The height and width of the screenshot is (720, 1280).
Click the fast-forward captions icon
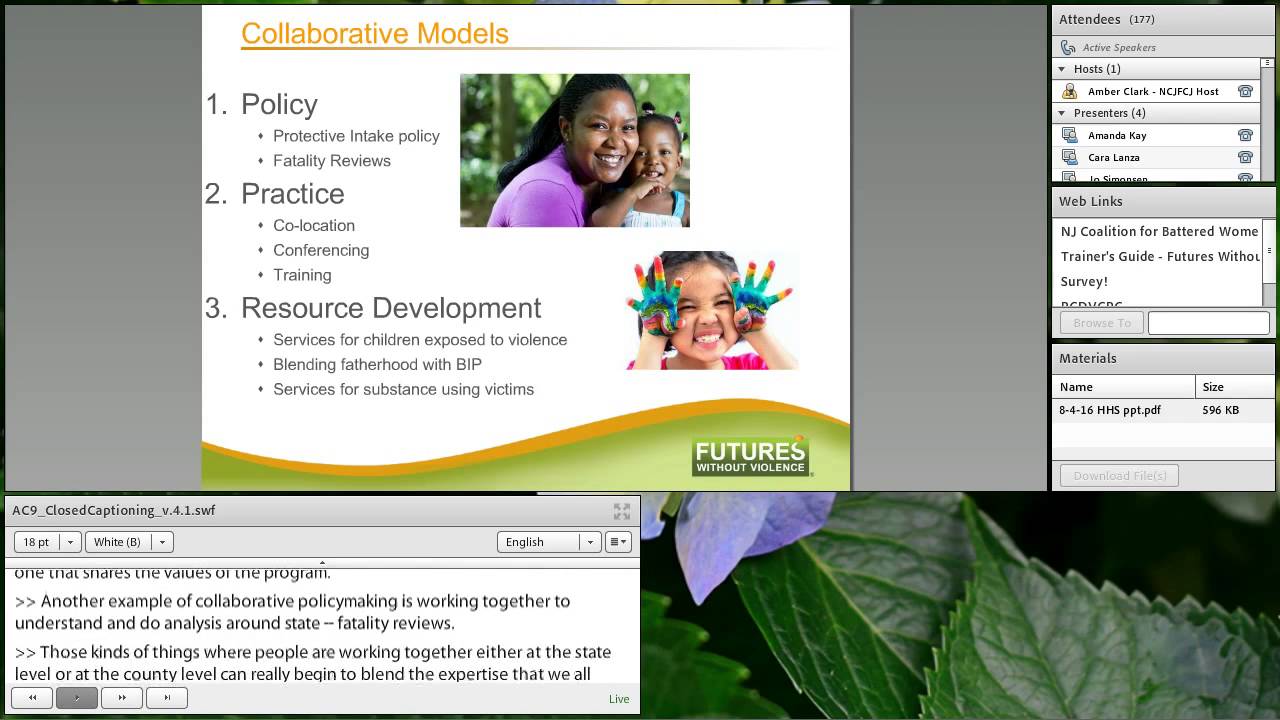(x=121, y=697)
